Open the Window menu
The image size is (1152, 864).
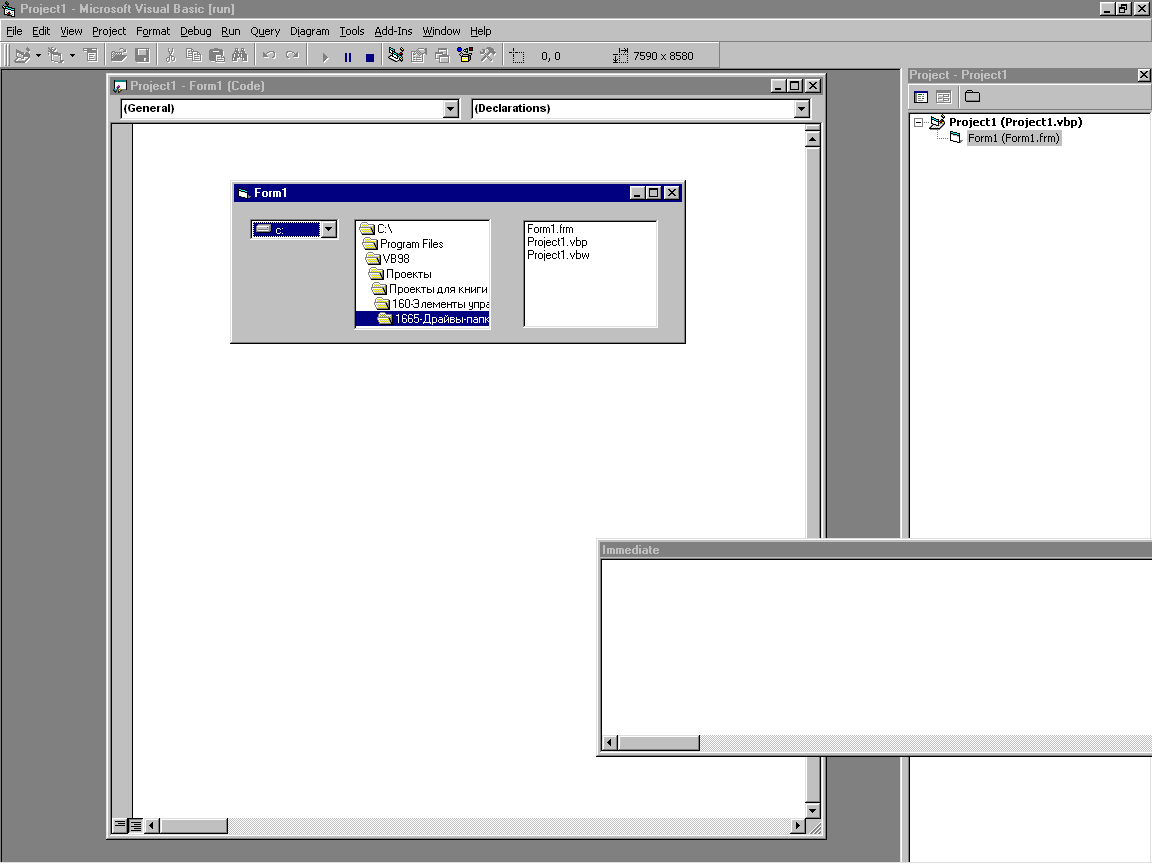[441, 31]
